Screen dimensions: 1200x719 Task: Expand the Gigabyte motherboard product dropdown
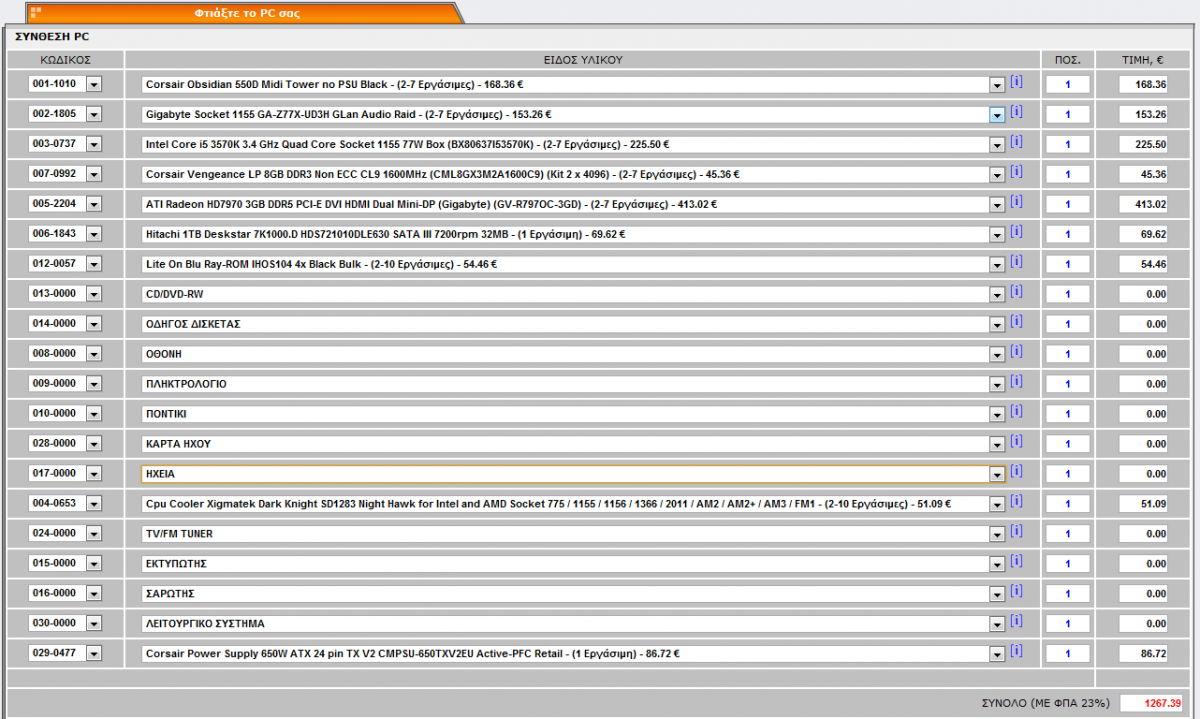tap(997, 115)
